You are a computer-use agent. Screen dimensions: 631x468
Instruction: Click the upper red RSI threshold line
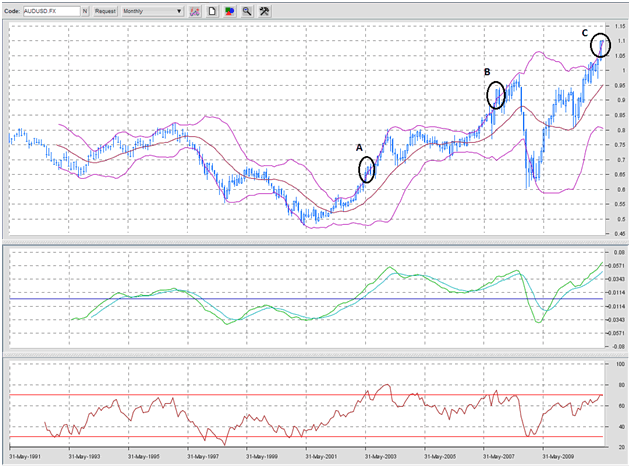pos(200,394)
